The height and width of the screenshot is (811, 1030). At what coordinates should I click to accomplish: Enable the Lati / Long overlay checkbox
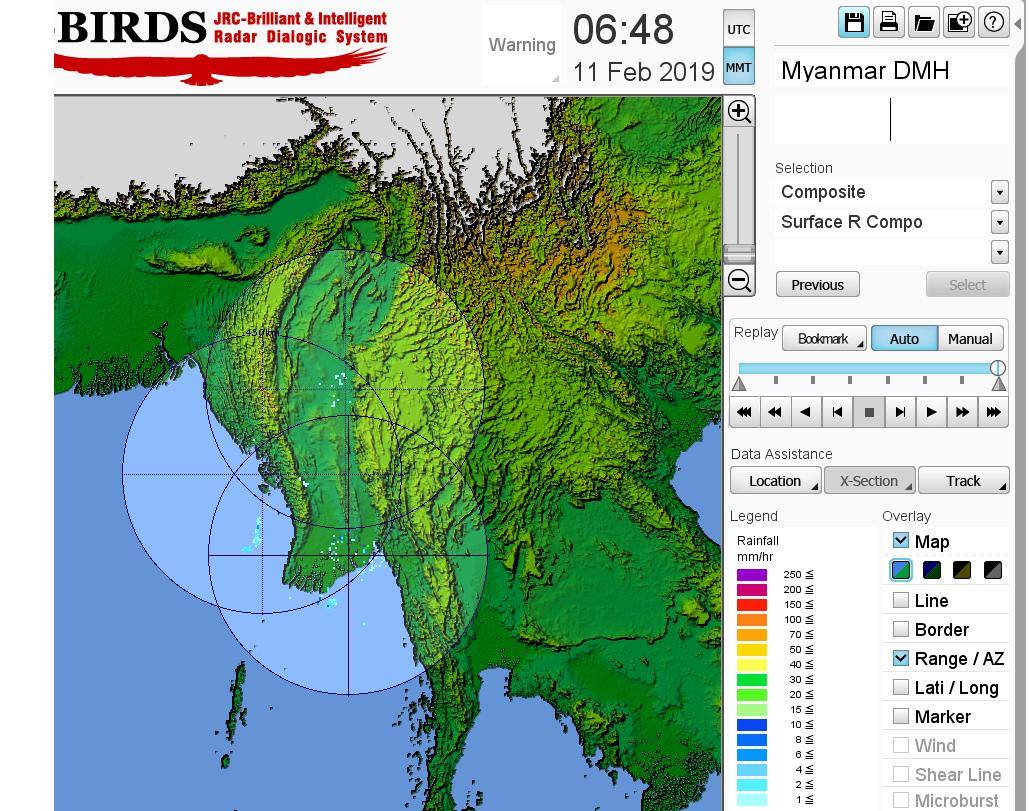(x=901, y=687)
